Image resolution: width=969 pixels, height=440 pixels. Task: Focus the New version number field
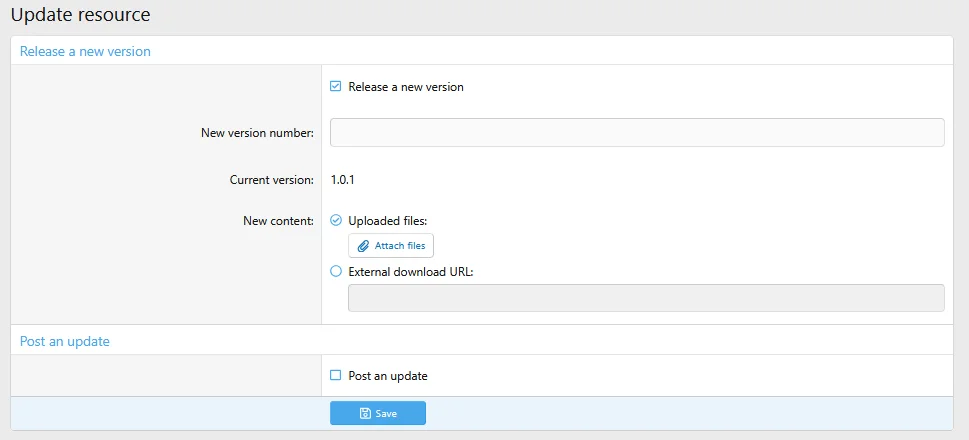637,133
